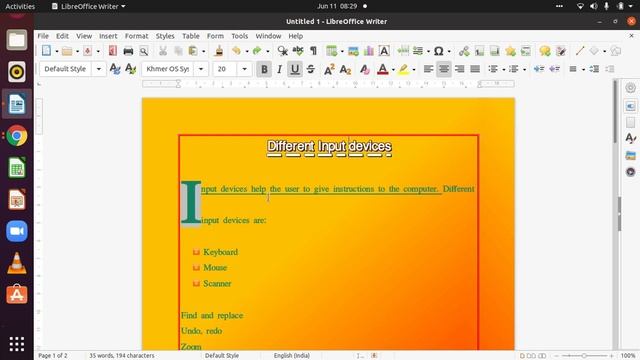Apply the red font color
Screen dimensions: 640x360
point(382,69)
